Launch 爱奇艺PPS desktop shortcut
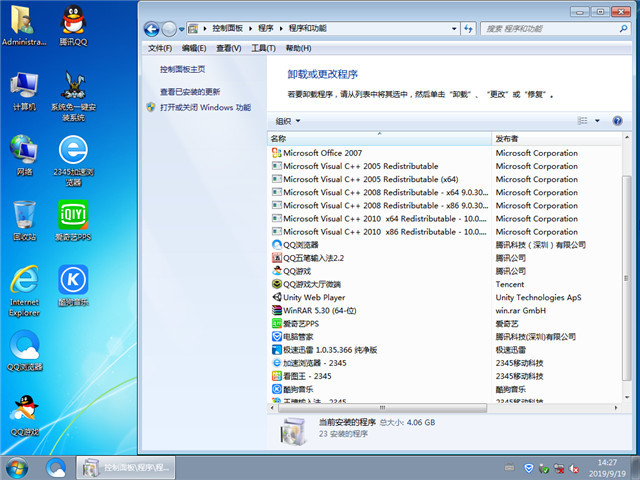The height and width of the screenshot is (480, 640). point(73,220)
